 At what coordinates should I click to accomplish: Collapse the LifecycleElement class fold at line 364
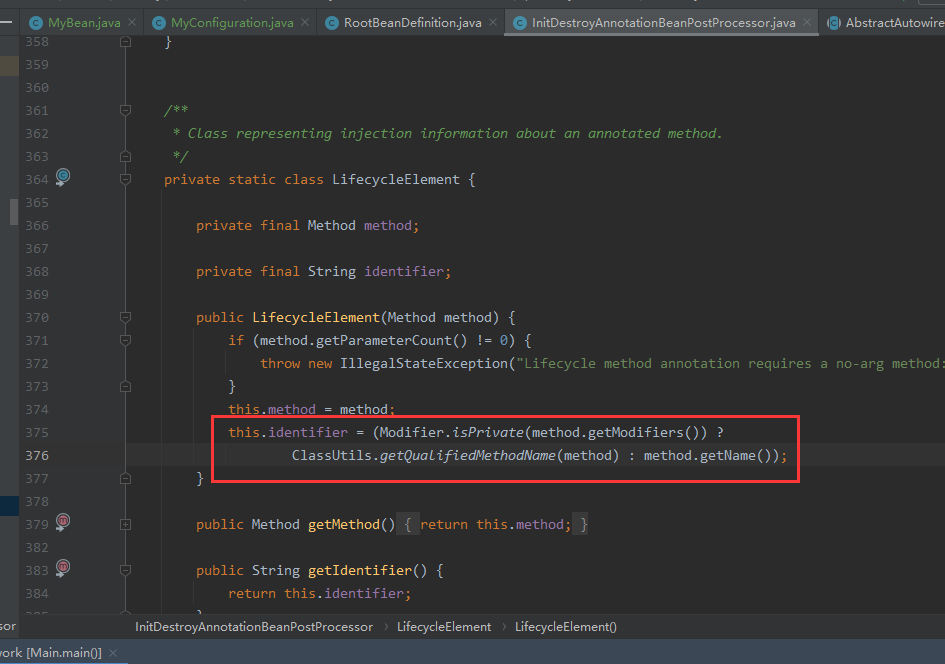point(125,180)
